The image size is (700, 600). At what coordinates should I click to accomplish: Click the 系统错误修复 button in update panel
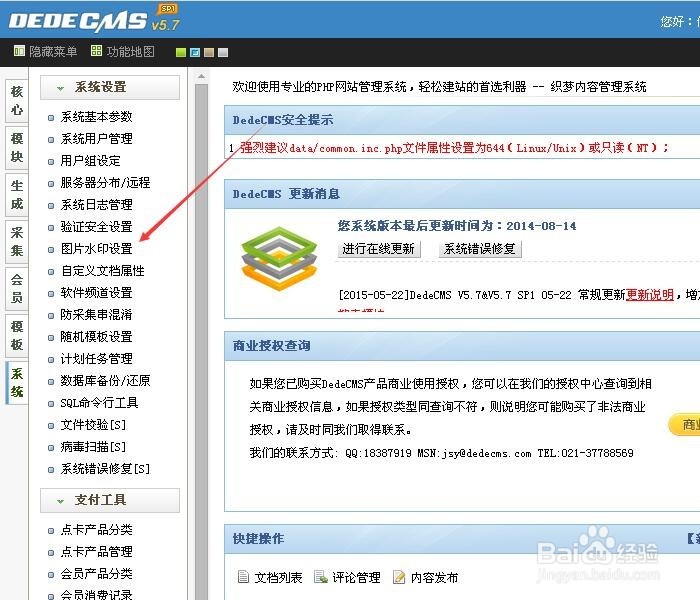(480, 249)
